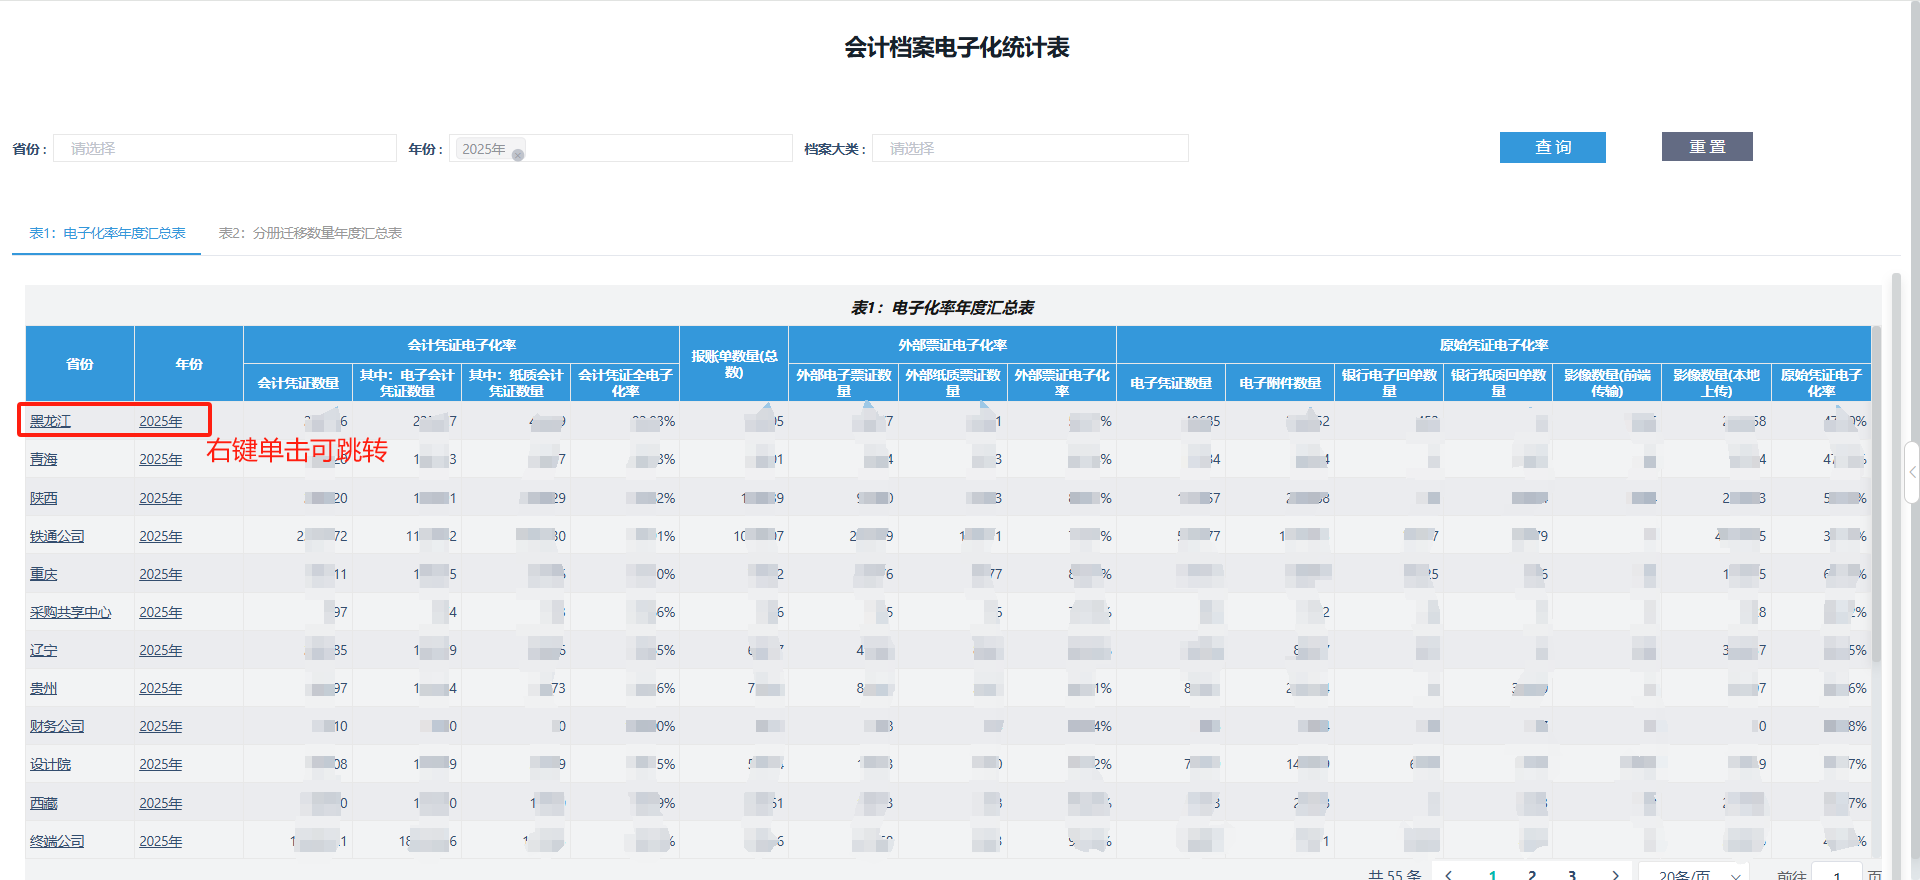Click the 查询 search button
1920x880 pixels.
coord(1553,147)
